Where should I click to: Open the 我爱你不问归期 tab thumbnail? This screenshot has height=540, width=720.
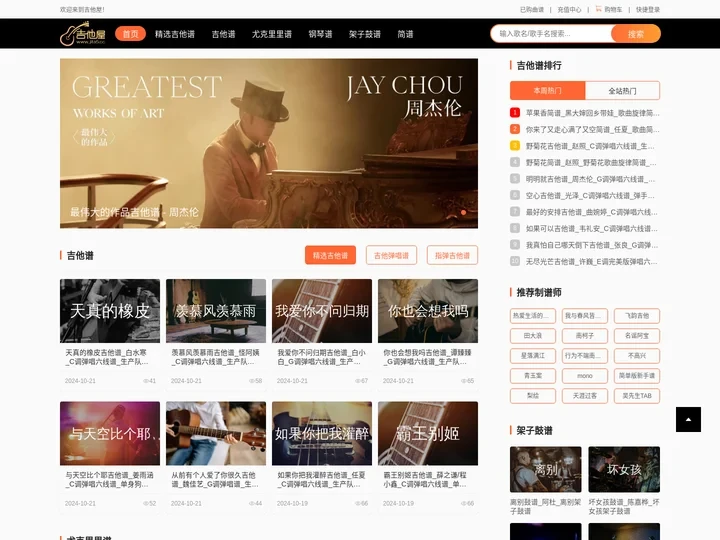coord(322,311)
